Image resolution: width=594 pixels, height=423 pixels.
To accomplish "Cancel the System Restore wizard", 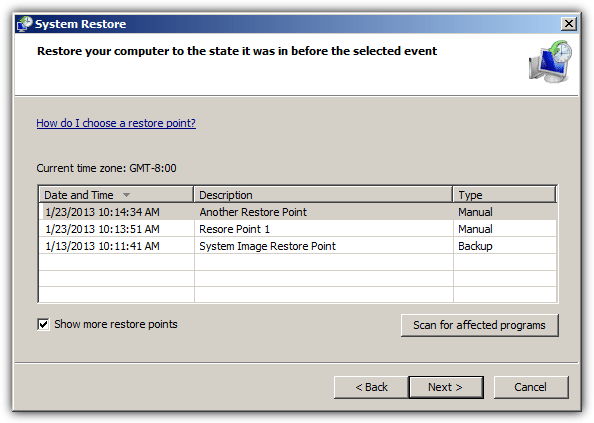I will [x=531, y=387].
